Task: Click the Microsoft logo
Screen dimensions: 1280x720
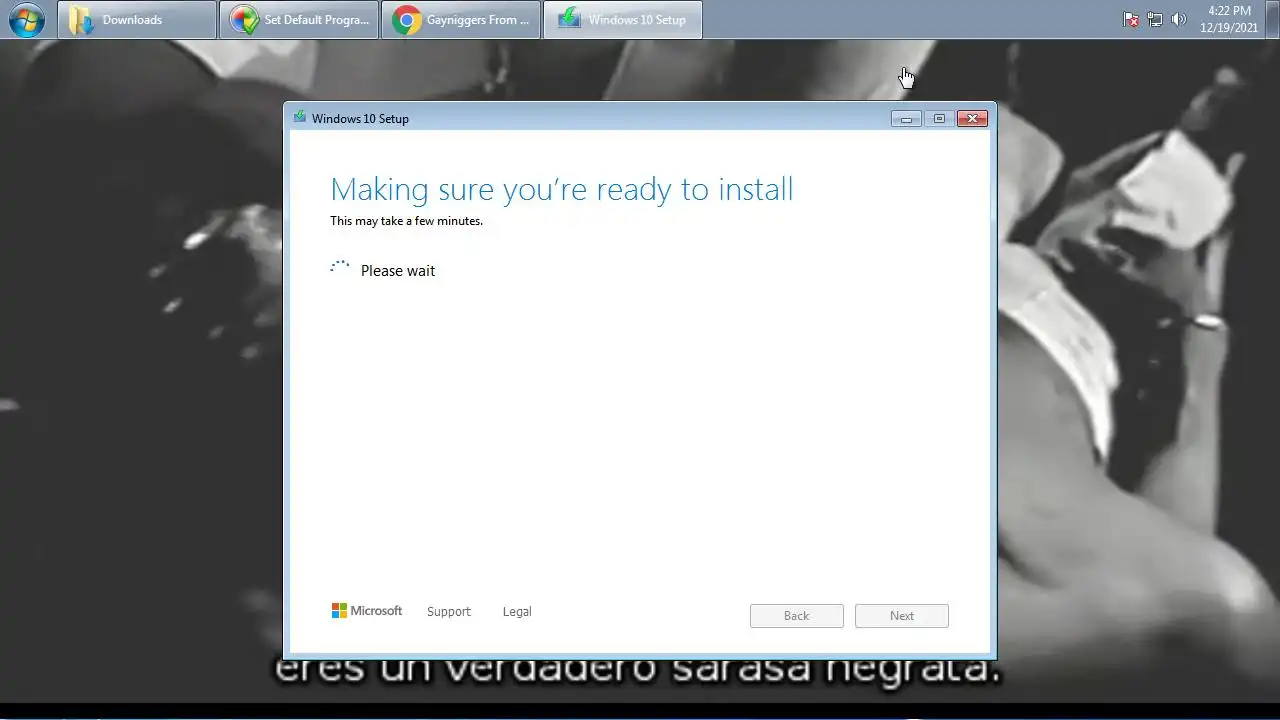Action: tap(367, 610)
